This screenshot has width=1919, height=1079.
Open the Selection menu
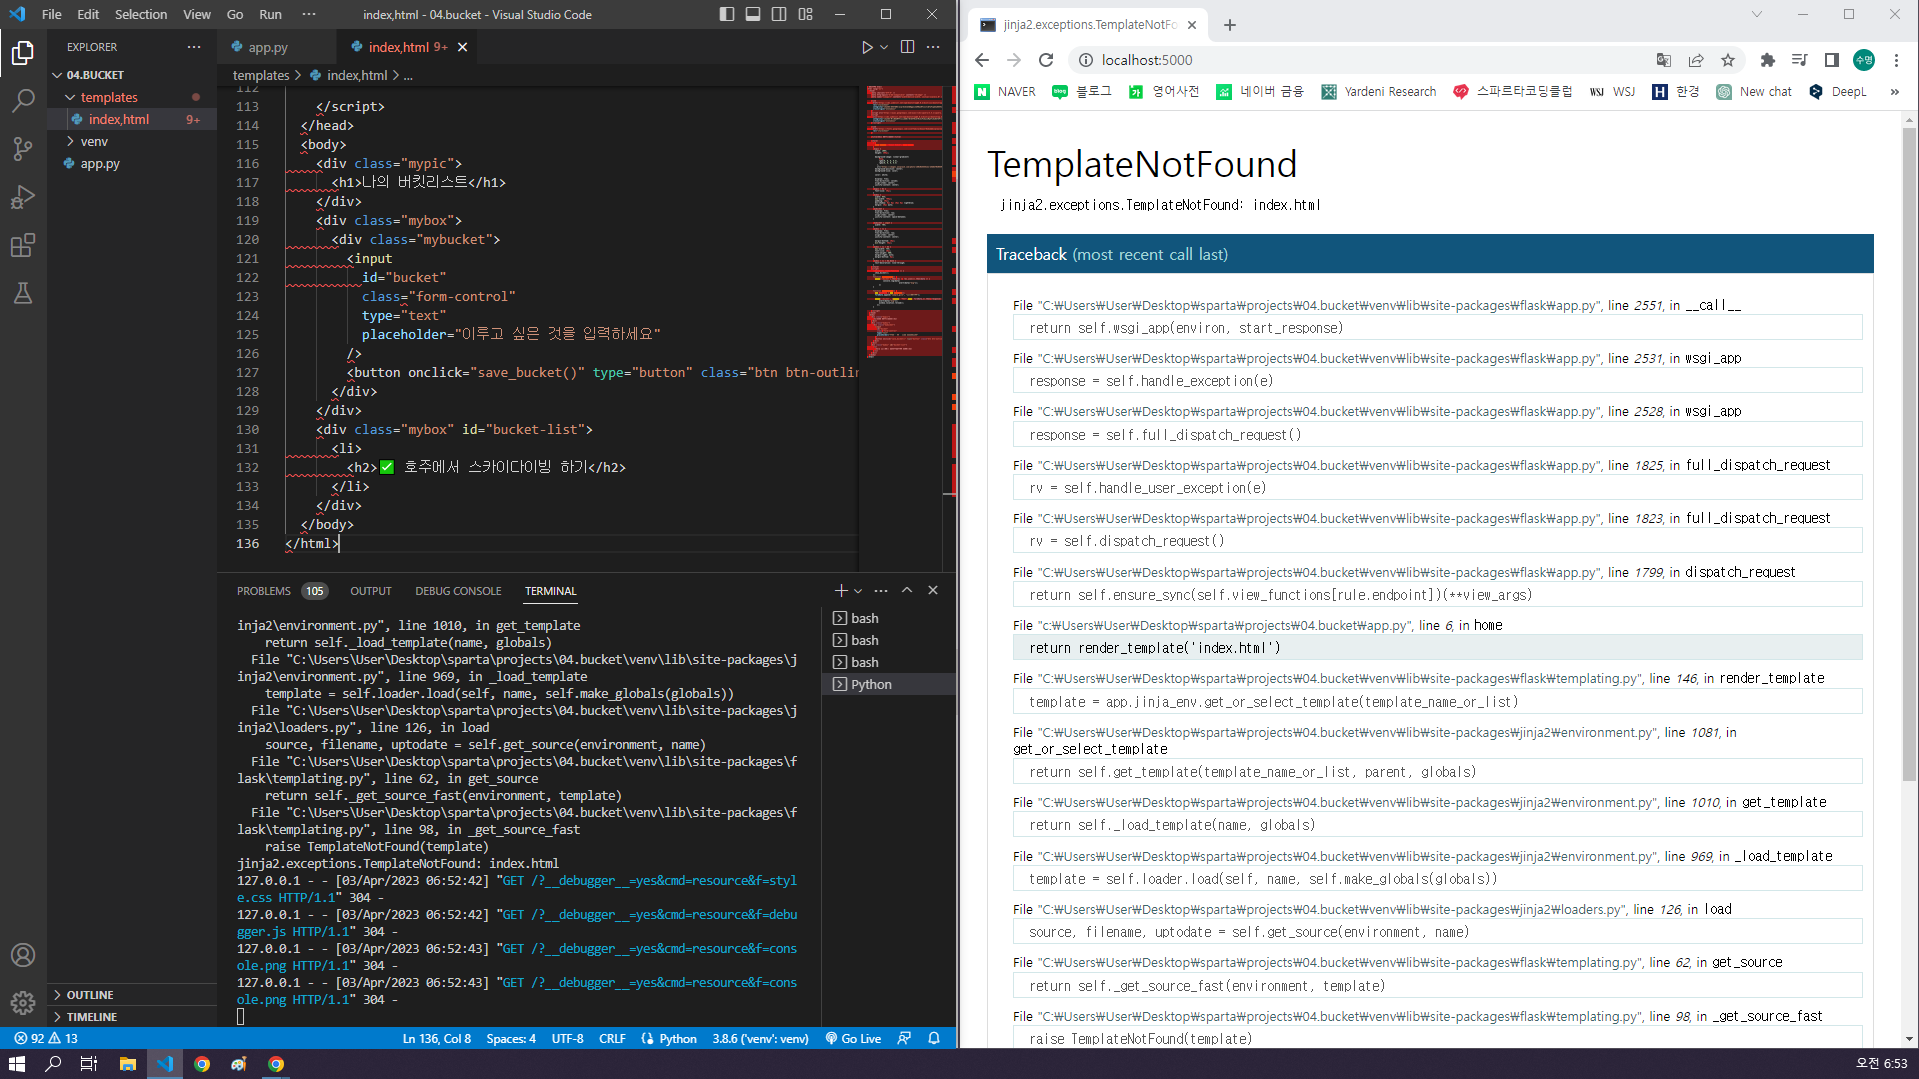pyautogui.click(x=141, y=14)
